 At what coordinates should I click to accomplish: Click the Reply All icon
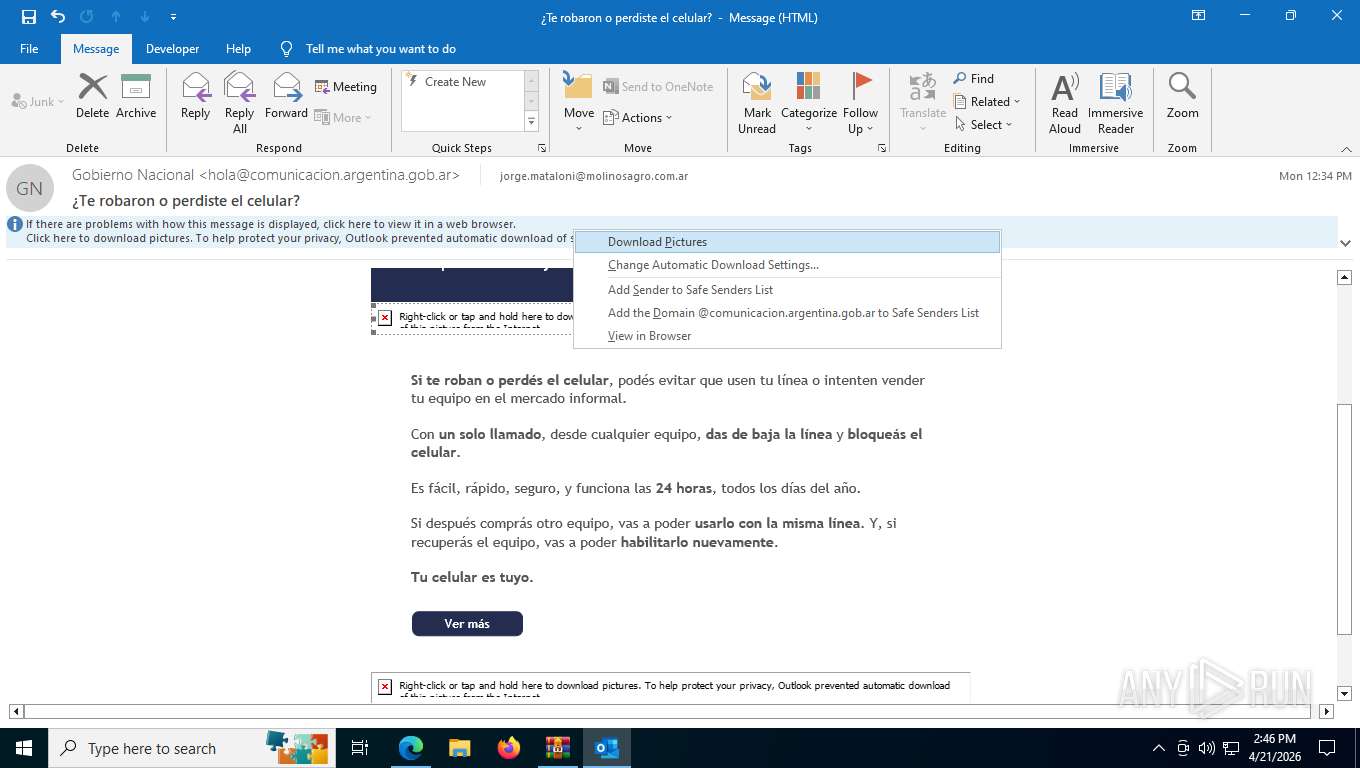tap(239, 102)
